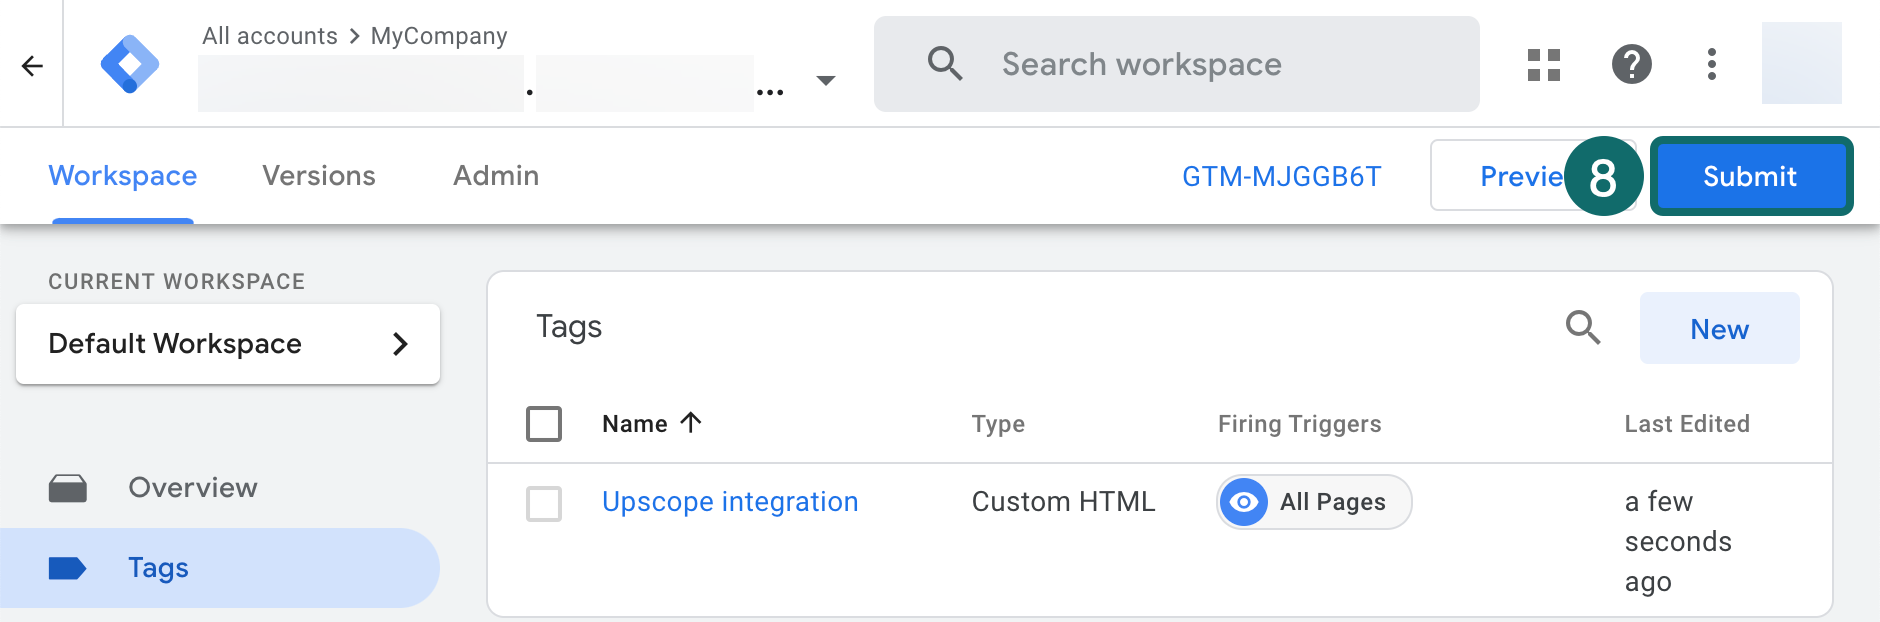Toggle the select-all tags checkbox

[x=544, y=424]
